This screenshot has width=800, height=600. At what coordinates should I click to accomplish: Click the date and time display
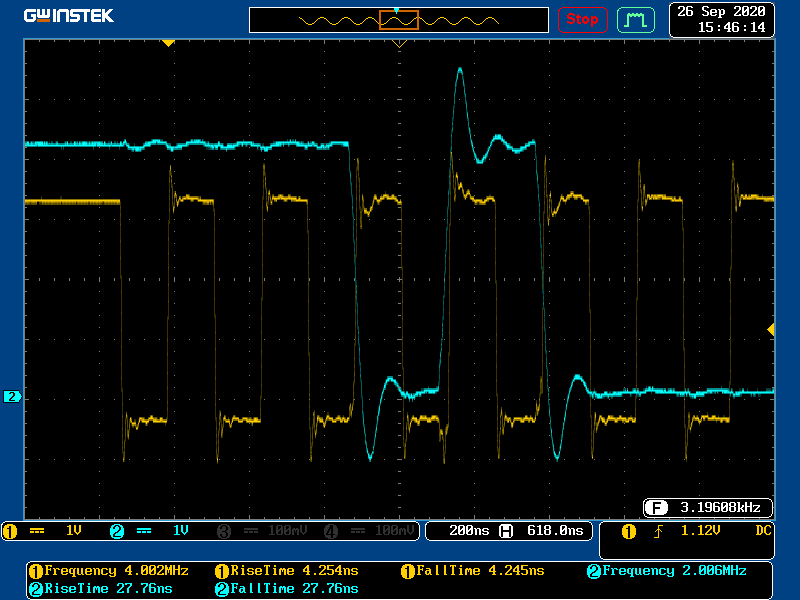coord(721,19)
